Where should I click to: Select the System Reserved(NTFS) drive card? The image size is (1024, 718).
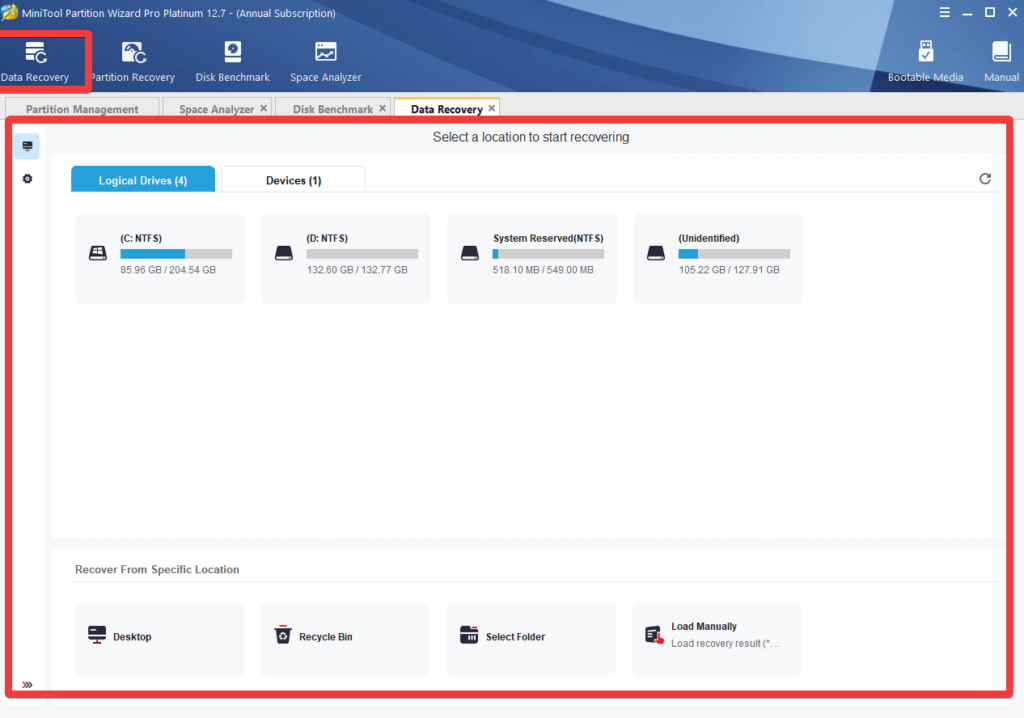(532, 258)
